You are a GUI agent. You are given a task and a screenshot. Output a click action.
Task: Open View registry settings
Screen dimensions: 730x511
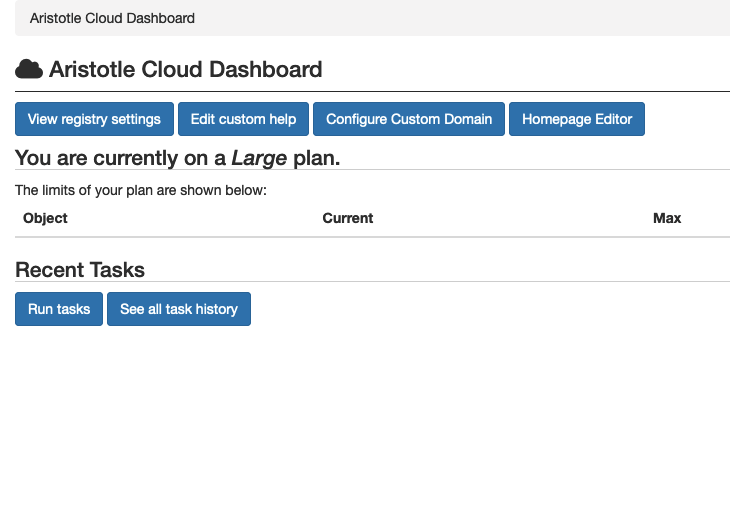[x=94, y=119]
